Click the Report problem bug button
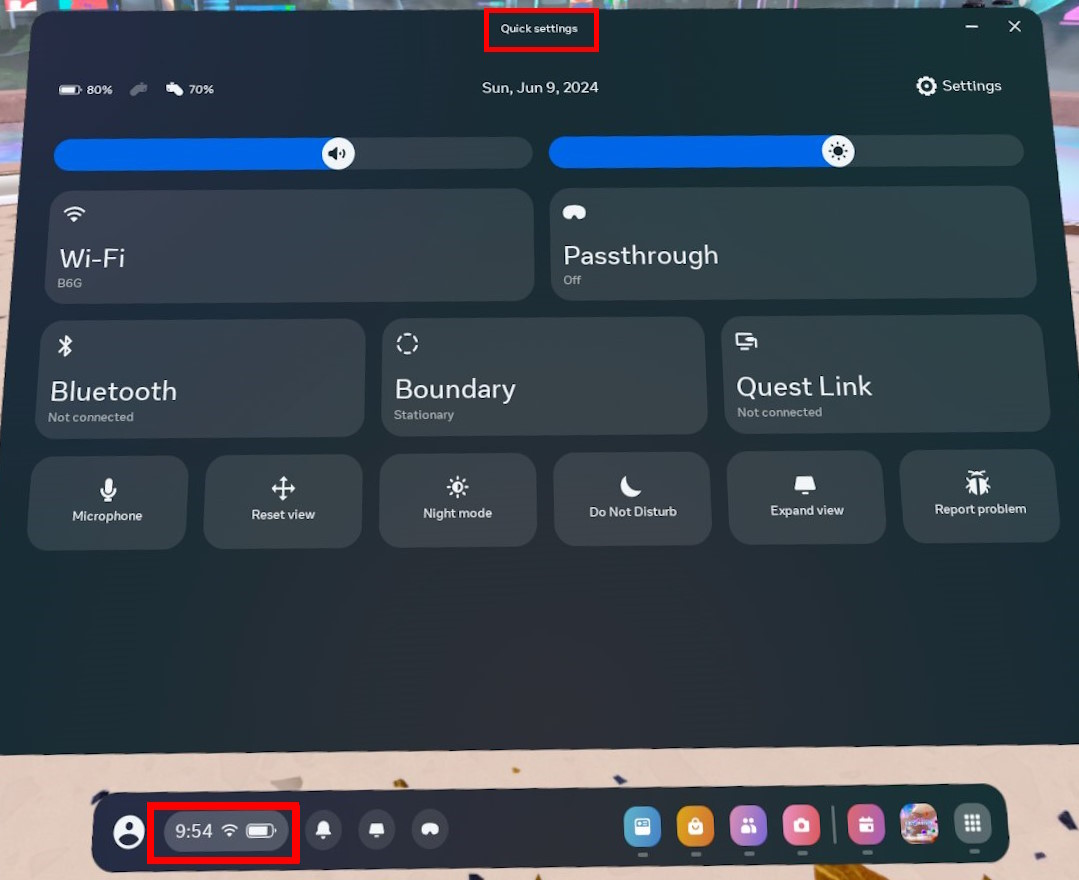1079x880 pixels. click(x=979, y=495)
